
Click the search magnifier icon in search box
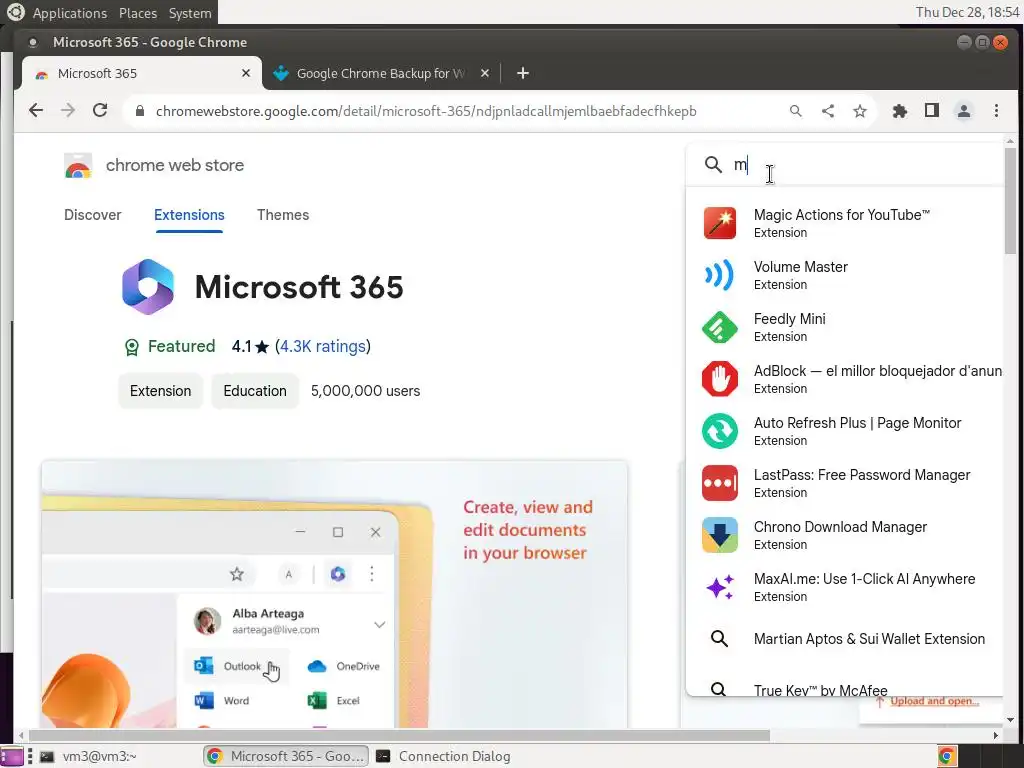click(713, 165)
